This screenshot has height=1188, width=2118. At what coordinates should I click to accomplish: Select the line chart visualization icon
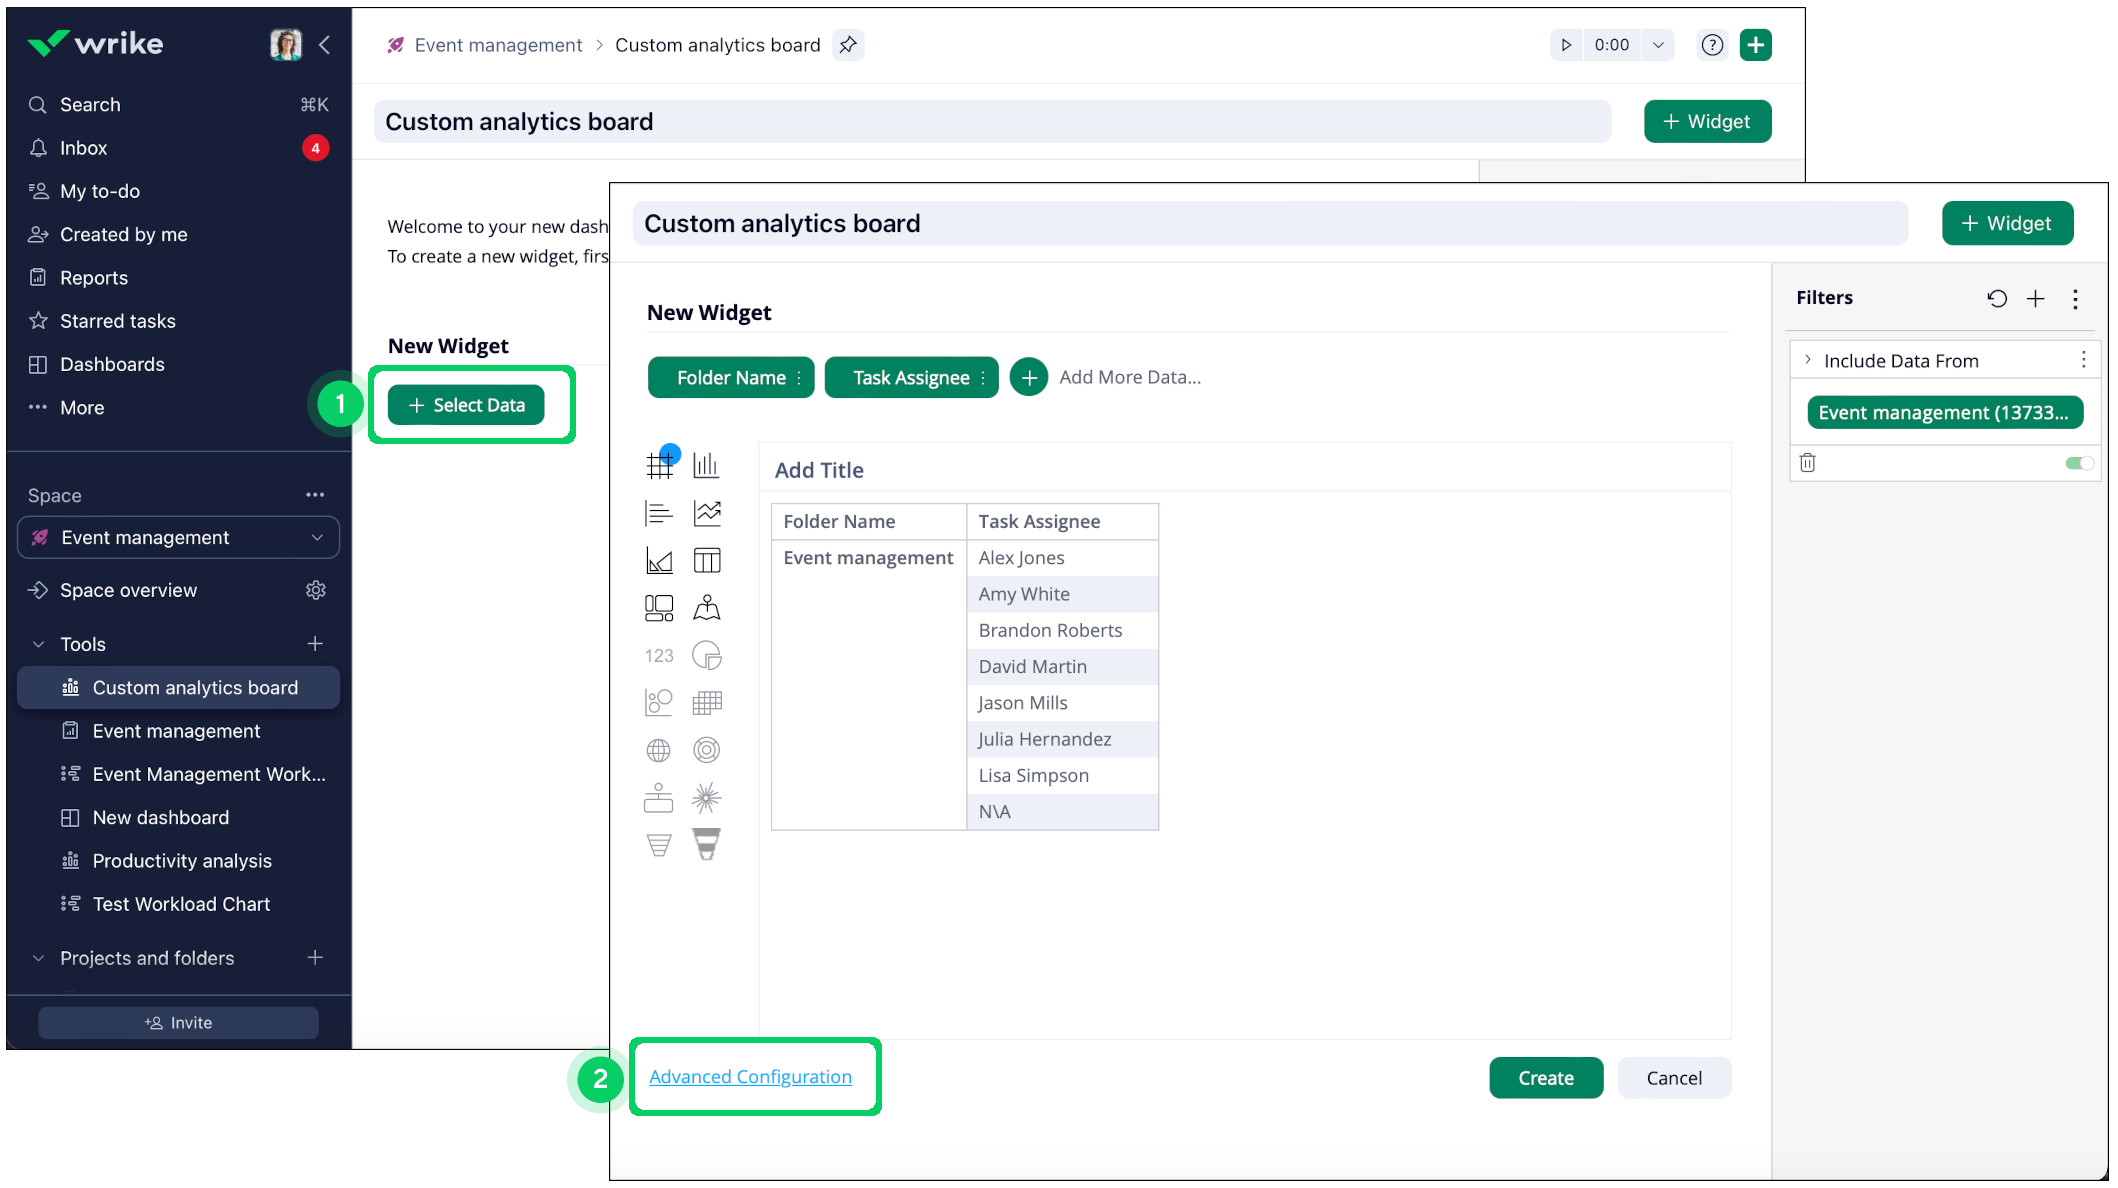(707, 513)
